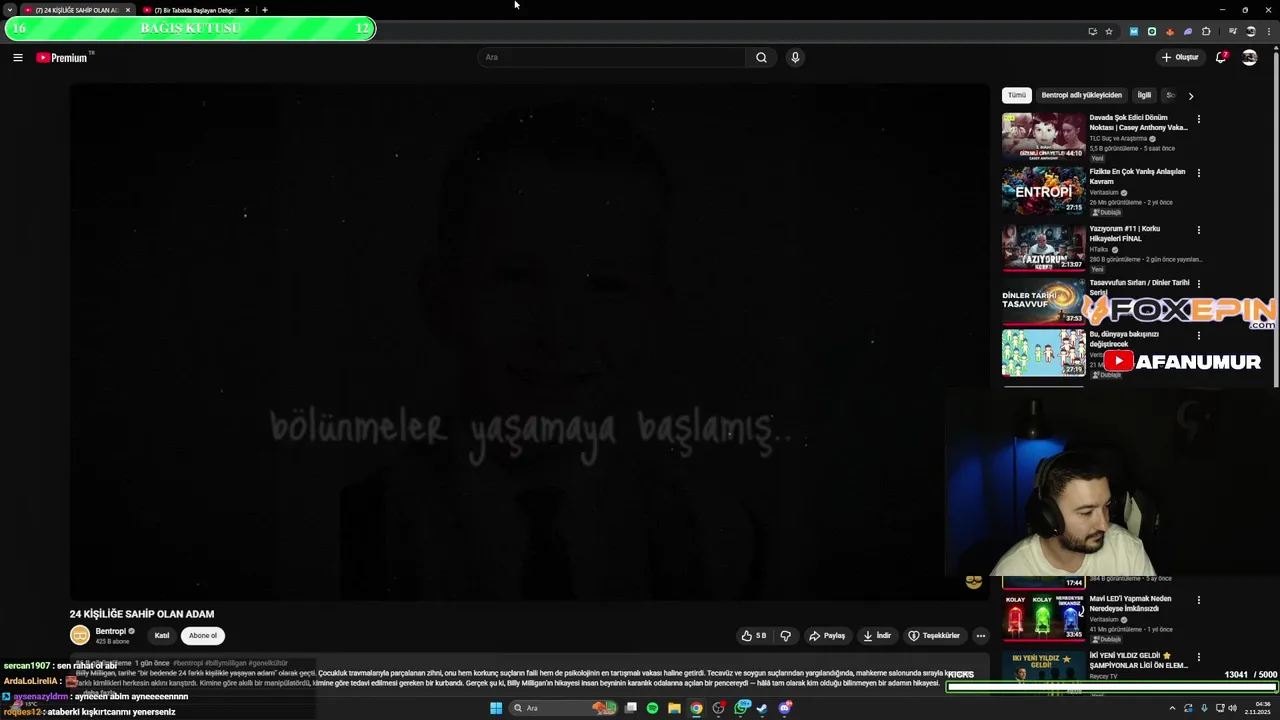The width and height of the screenshot is (1280, 720).
Task: Close the 'Bir Tabakla Başlayan Dehşet' tab
Action: click(247, 10)
